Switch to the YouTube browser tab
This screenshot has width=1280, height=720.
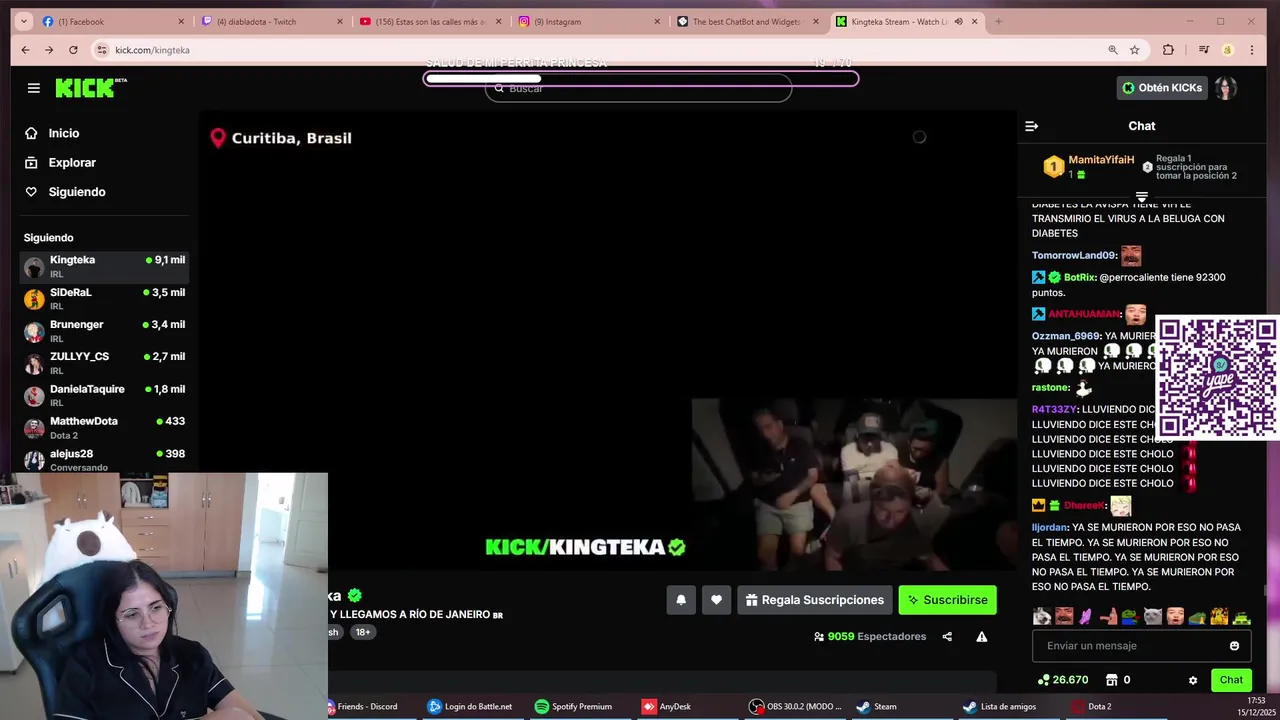point(430,21)
